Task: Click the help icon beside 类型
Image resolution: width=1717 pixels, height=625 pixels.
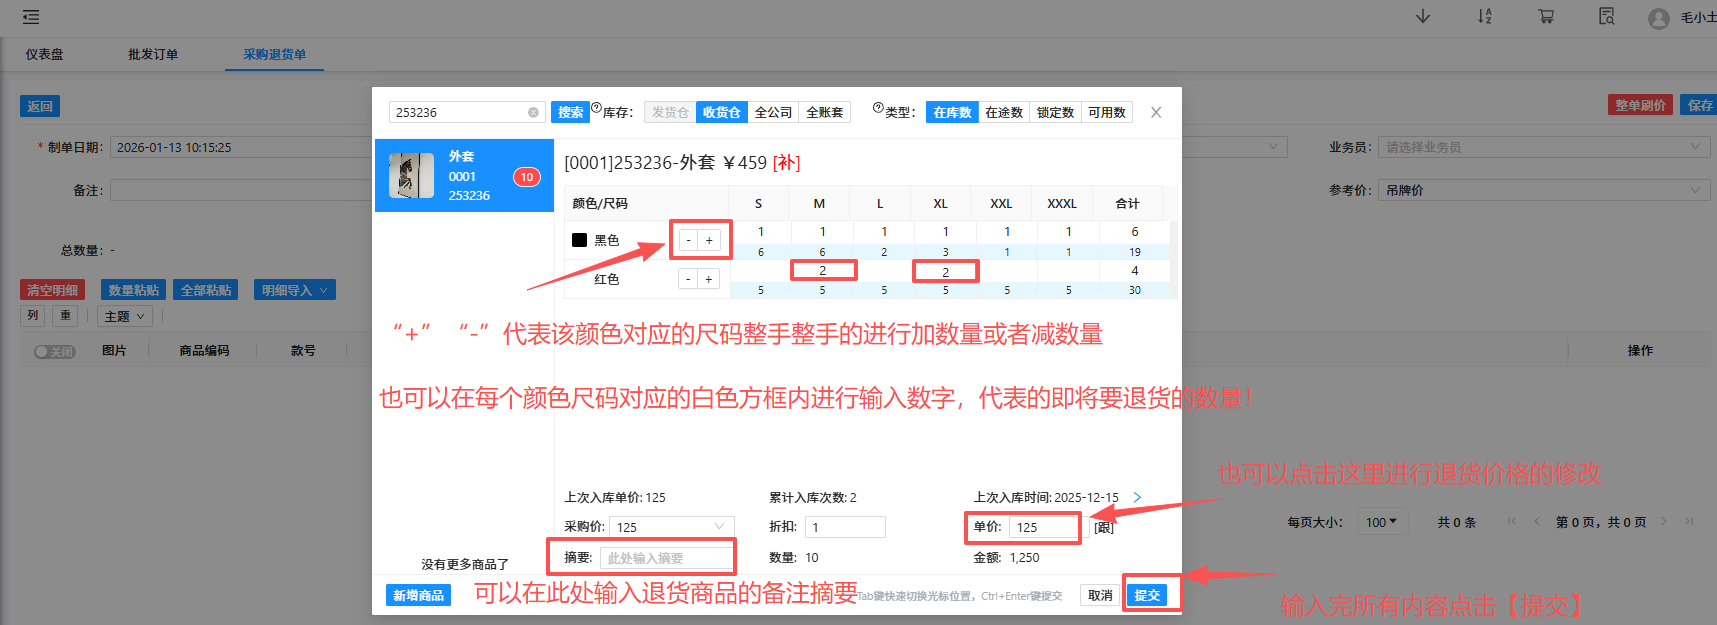Action: [878, 108]
